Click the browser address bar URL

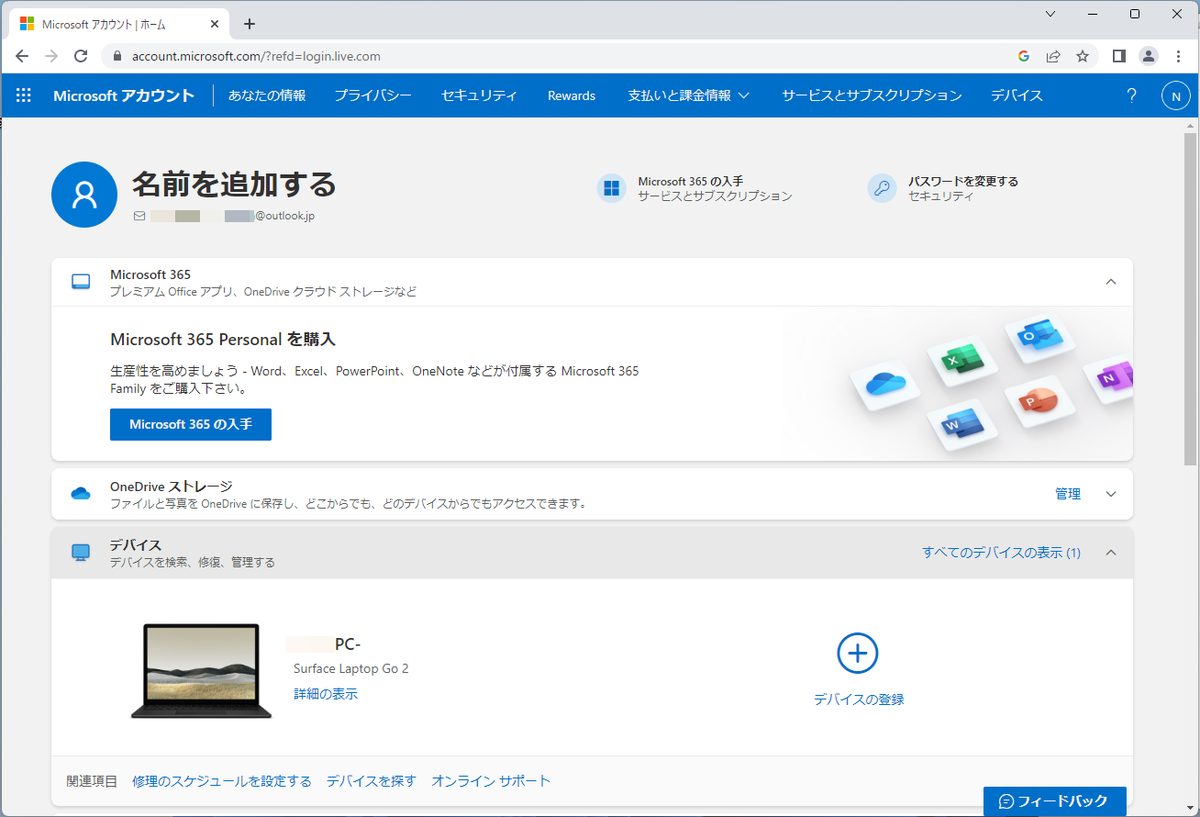257,56
